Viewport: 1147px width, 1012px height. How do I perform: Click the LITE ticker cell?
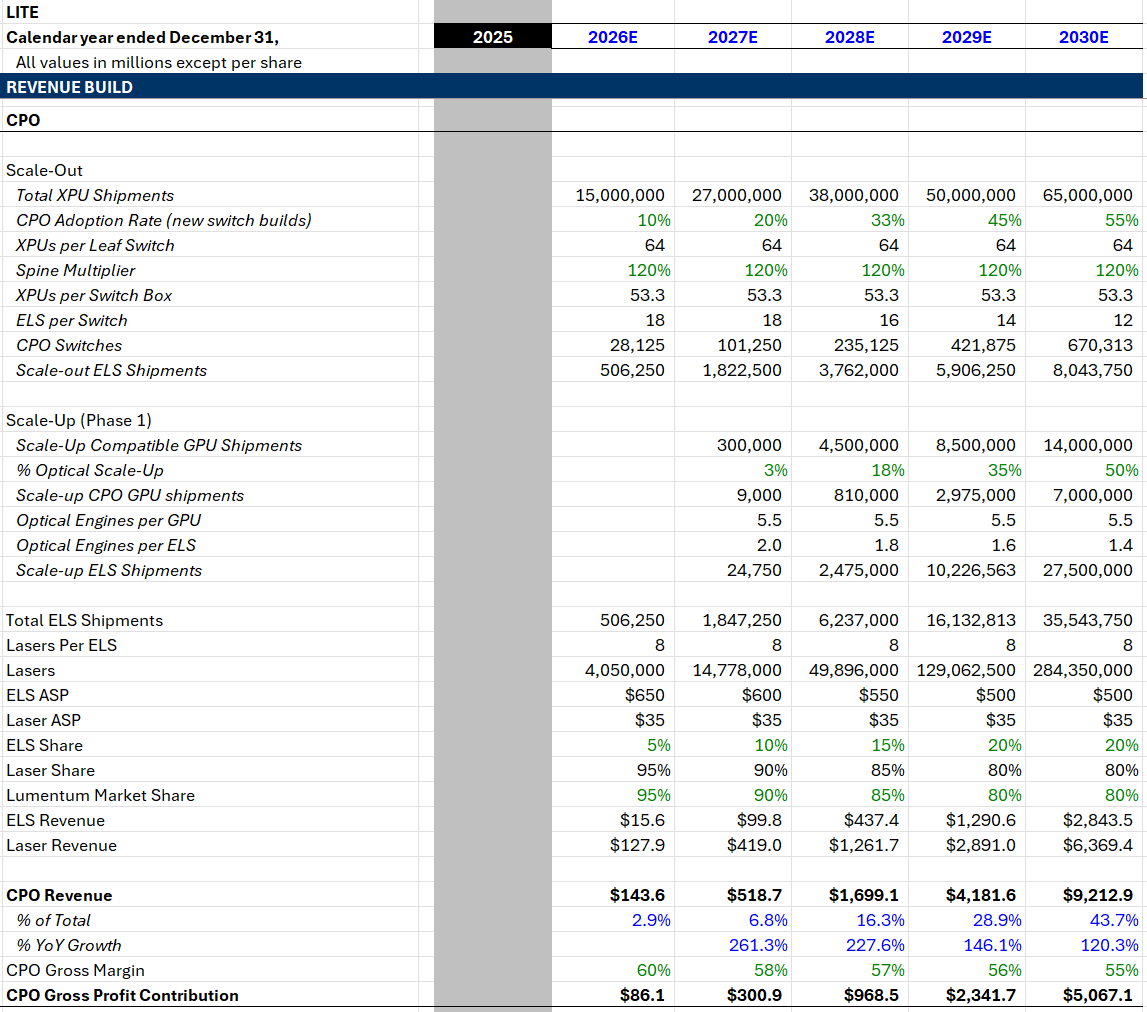pyautogui.click(x=23, y=12)
